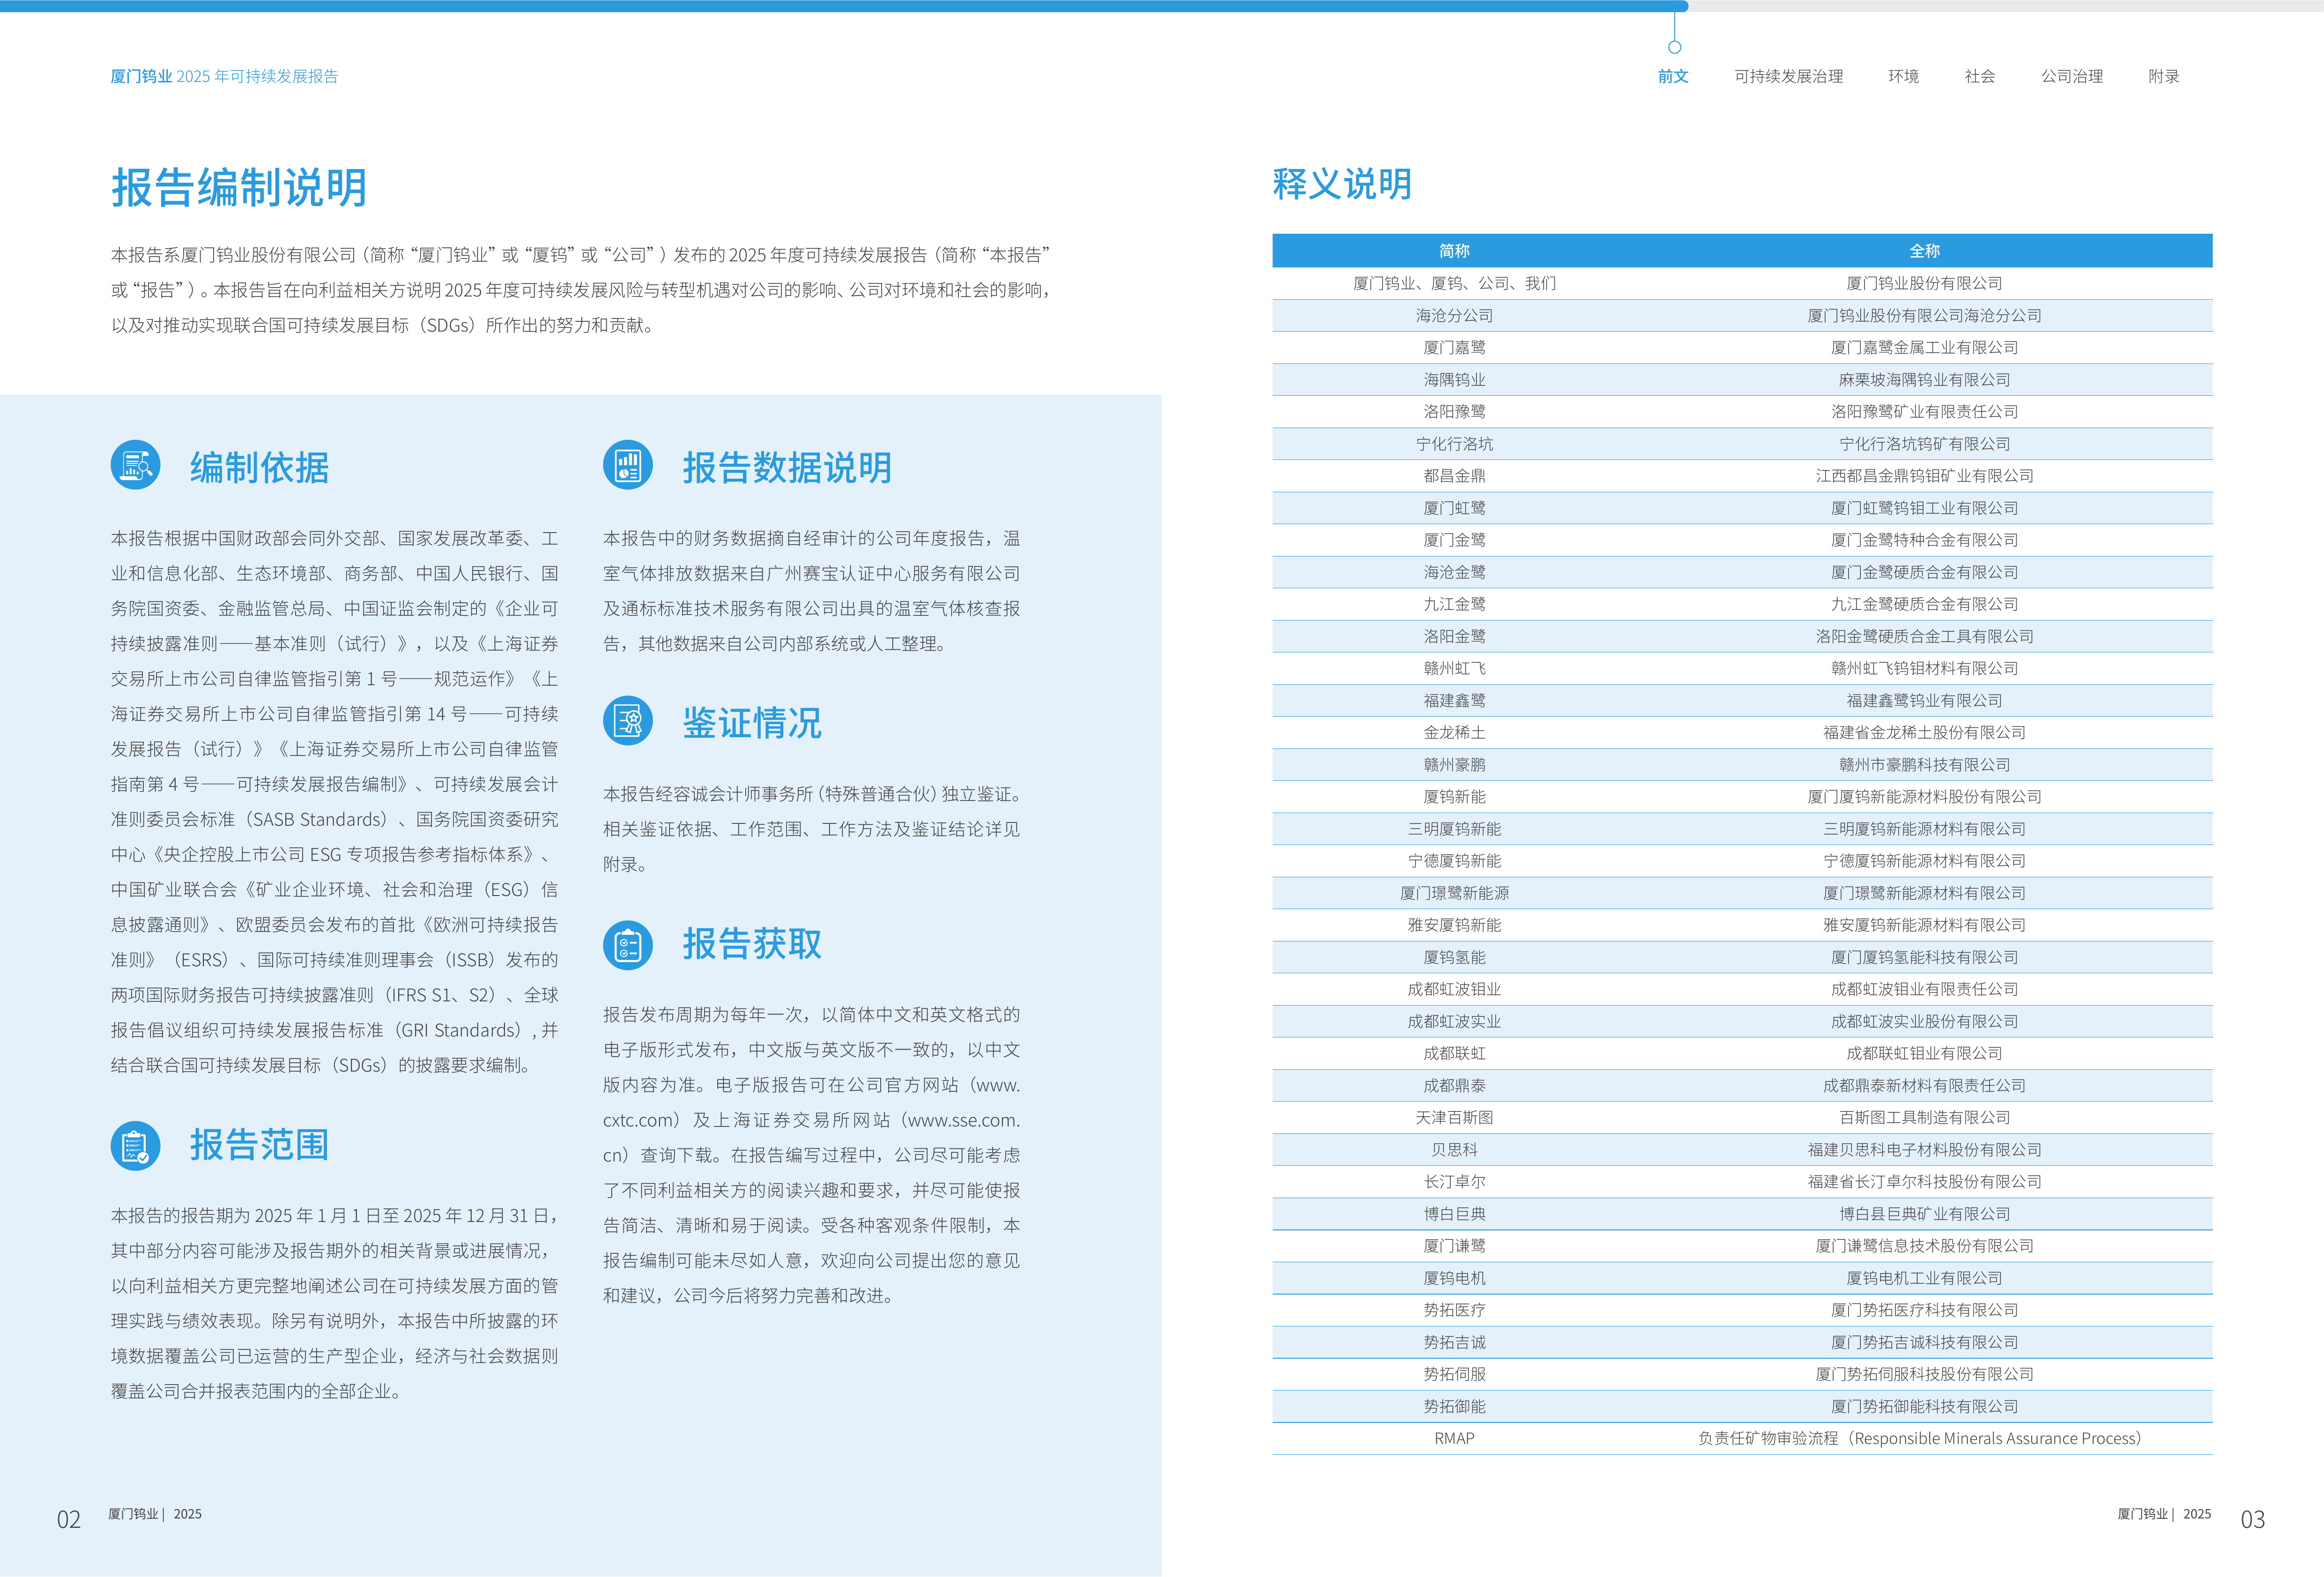Select the 海沧分公司 abbreviation cell
The image size is (2324, 1577).
(x=1454, y=315)
